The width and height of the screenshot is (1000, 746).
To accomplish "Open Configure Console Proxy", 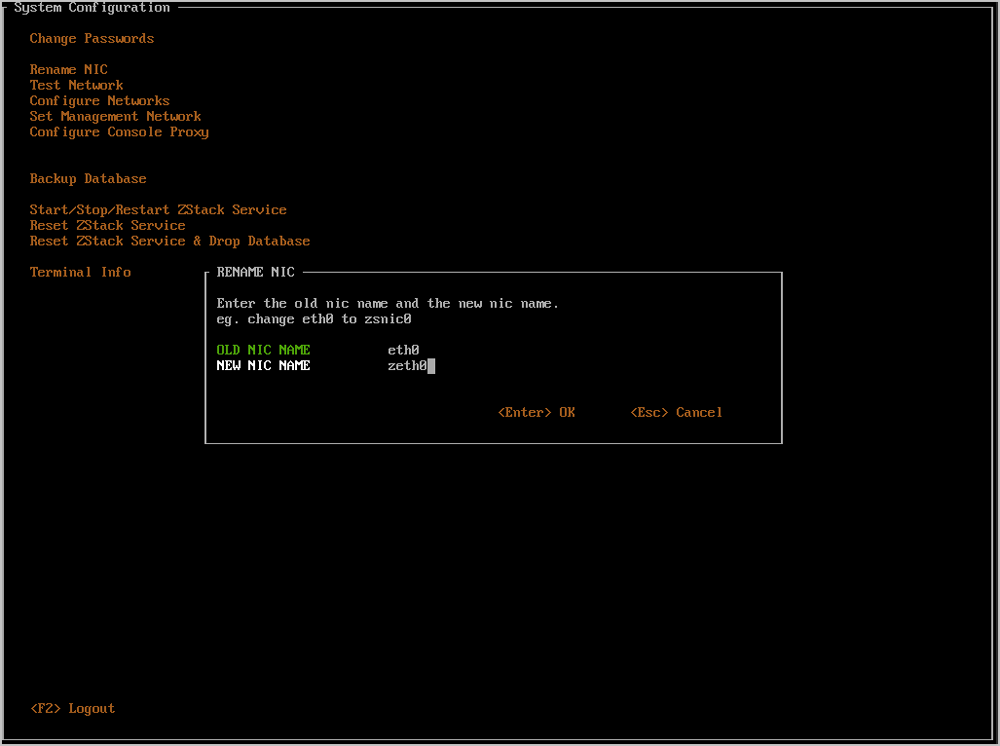I will tap(119, 132).
